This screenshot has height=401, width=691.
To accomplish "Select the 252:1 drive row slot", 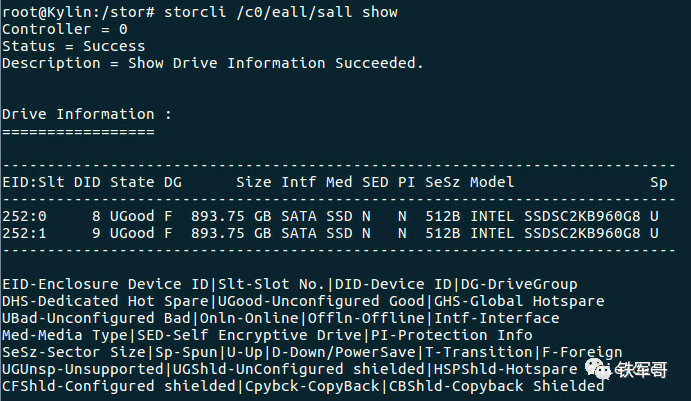I will click(x=24, y=233).
